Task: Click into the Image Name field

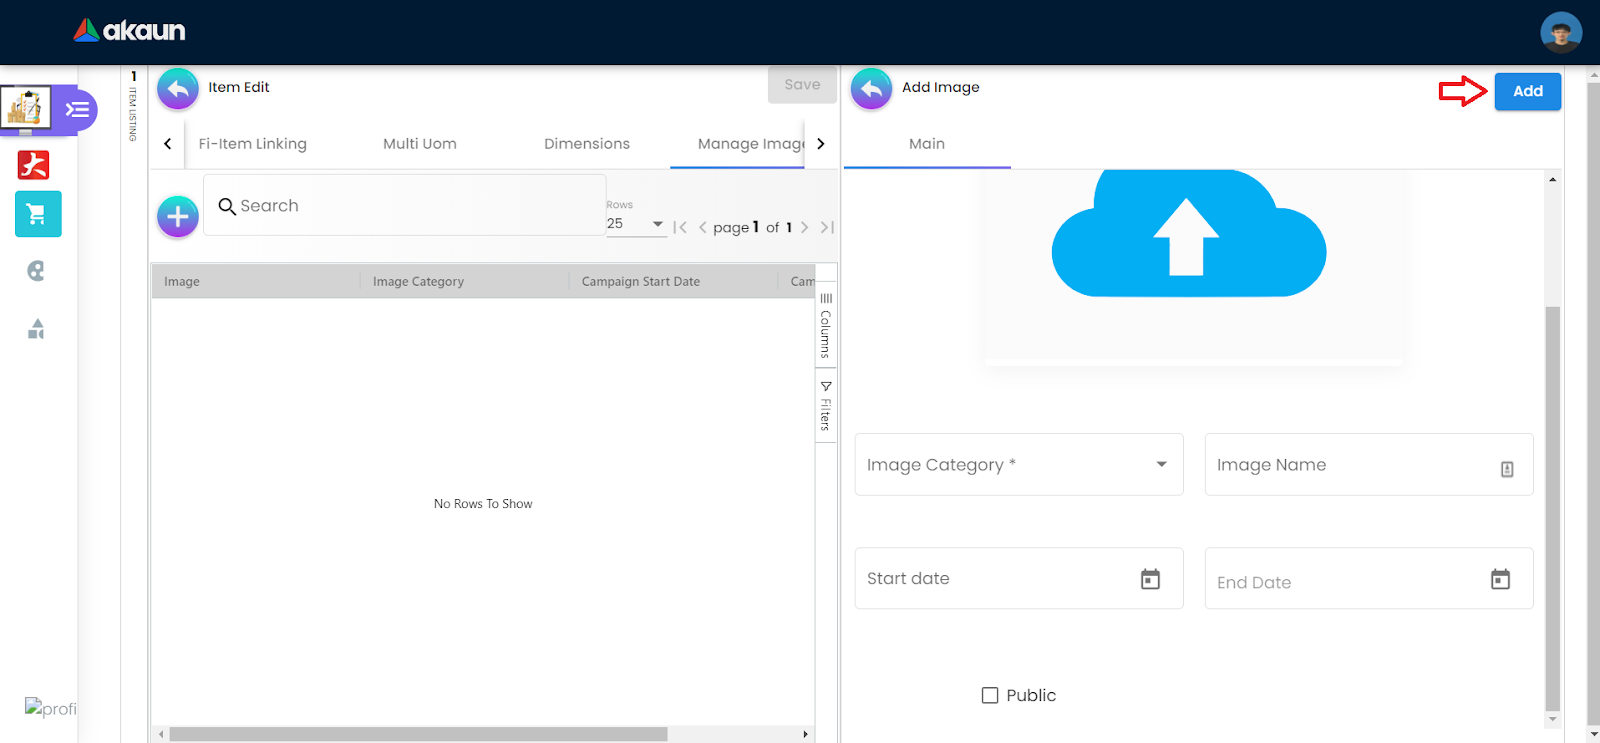Action: pyautogui.click(x=1355, y=465)
